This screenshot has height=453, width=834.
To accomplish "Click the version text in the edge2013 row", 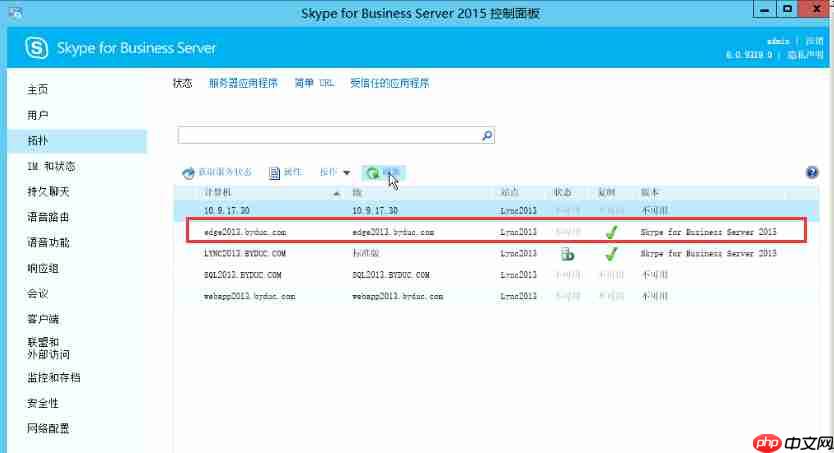I will [x=708, y=232].
